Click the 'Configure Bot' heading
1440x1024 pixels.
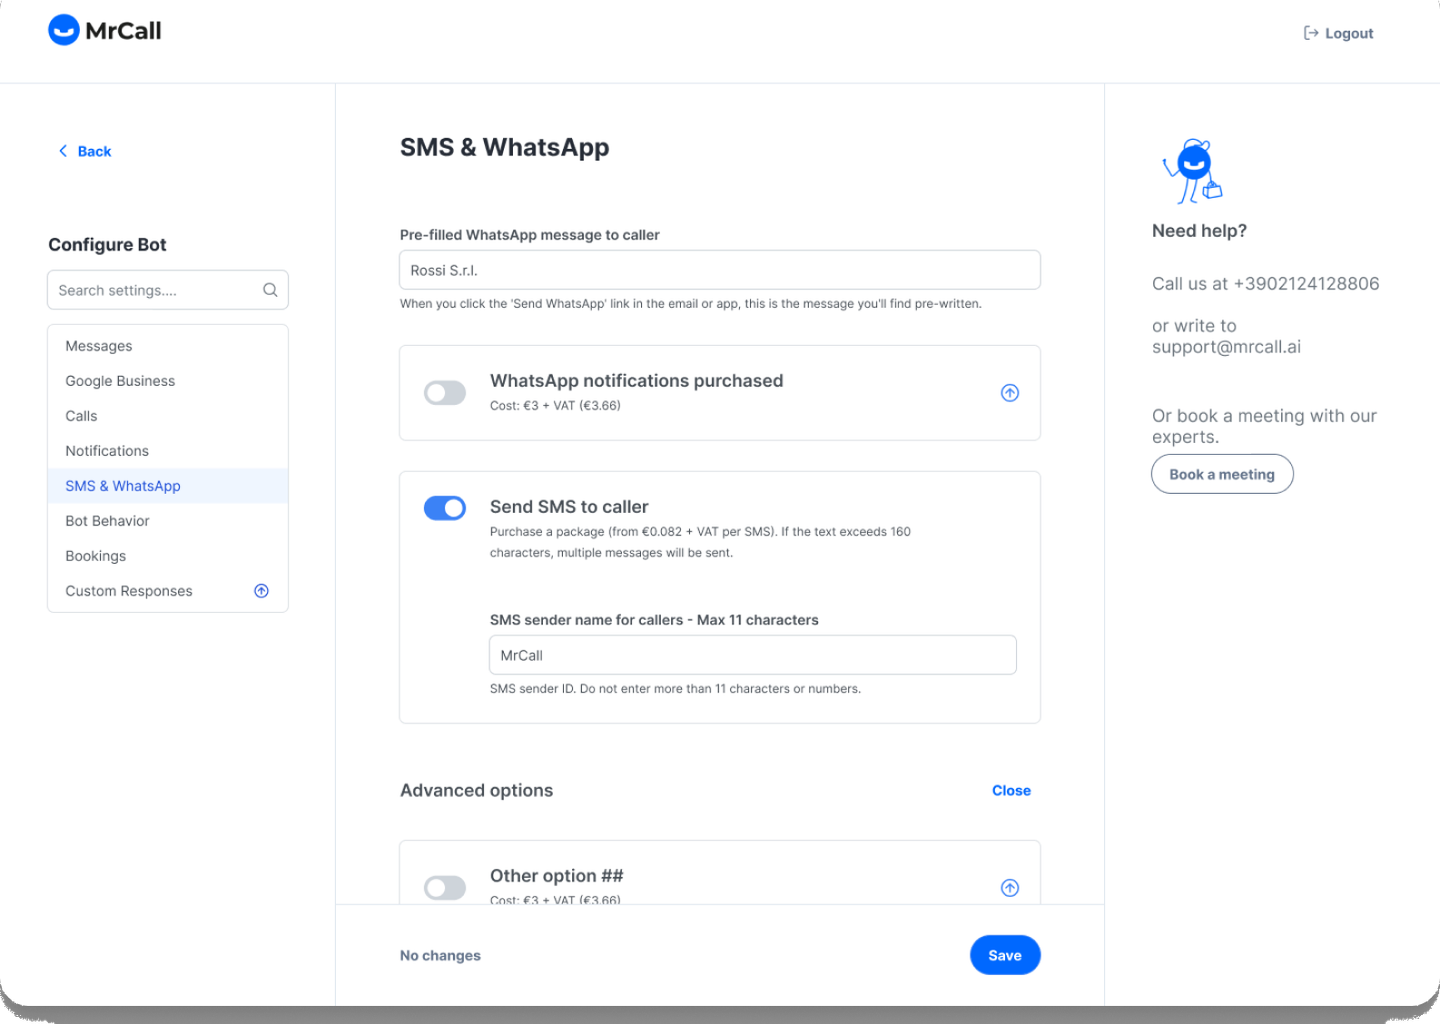pyautogui.click(x=107, y=245)
